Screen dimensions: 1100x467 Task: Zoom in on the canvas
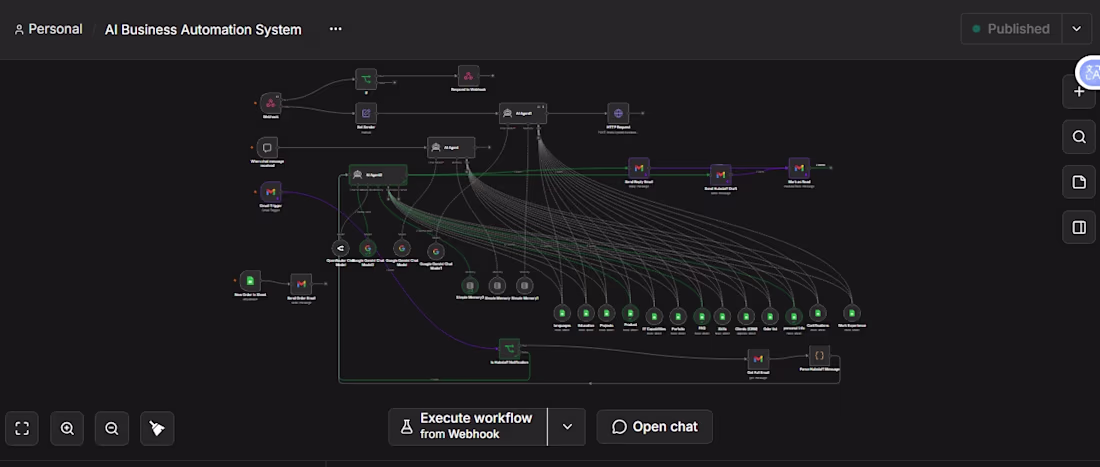(x=67, y=428)
